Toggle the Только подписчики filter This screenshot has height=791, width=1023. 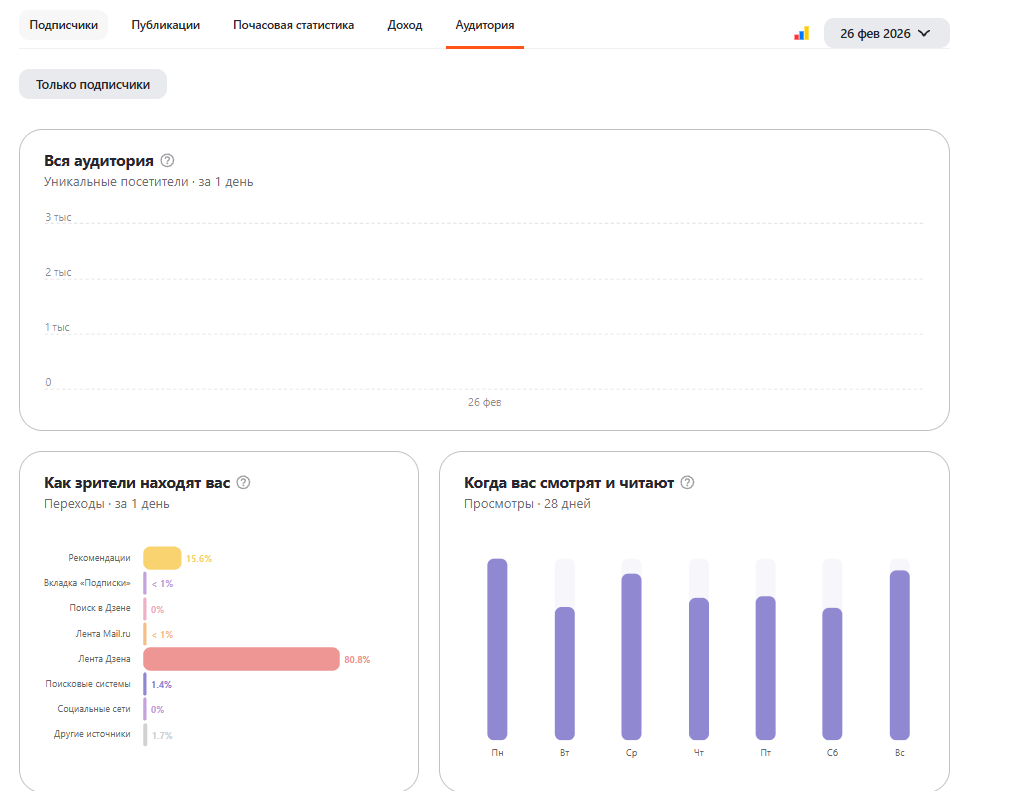coord(93,85)
